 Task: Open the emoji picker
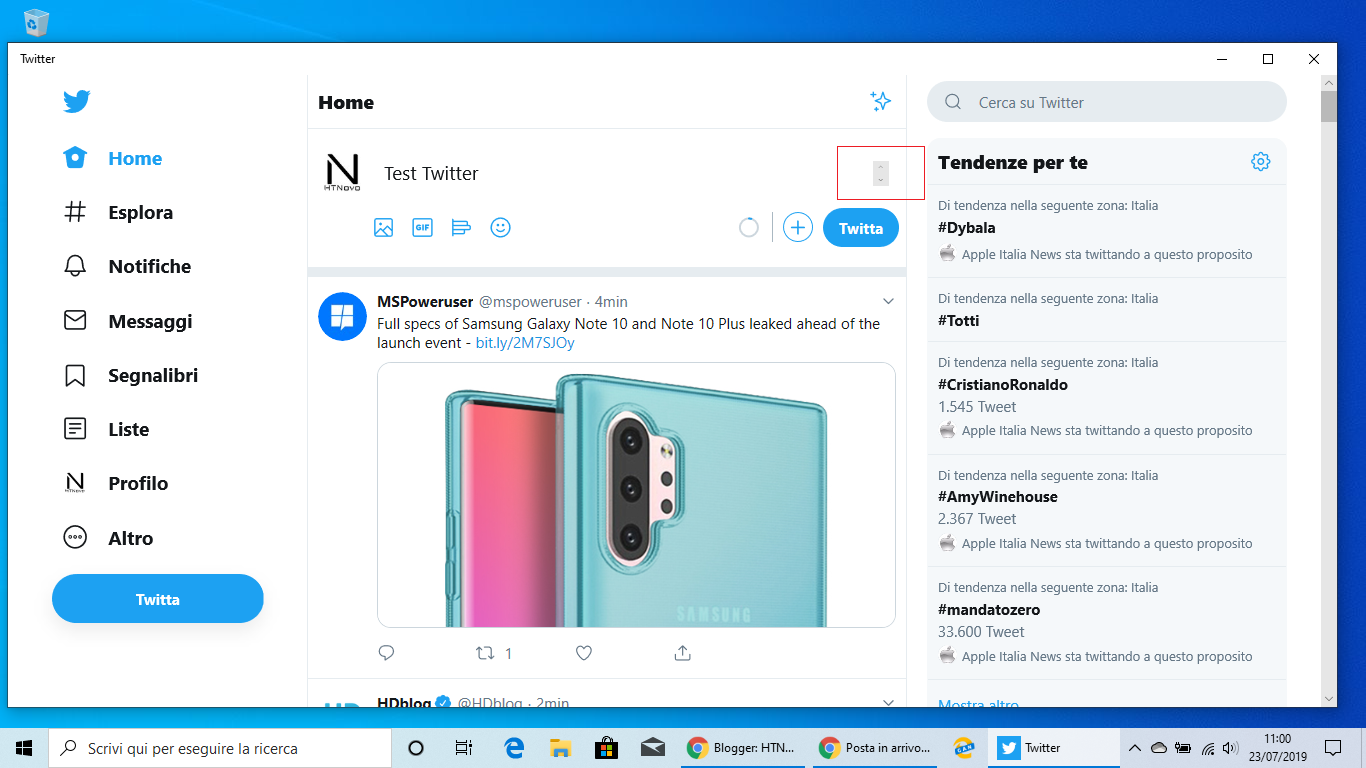click(x=501, y=228)
